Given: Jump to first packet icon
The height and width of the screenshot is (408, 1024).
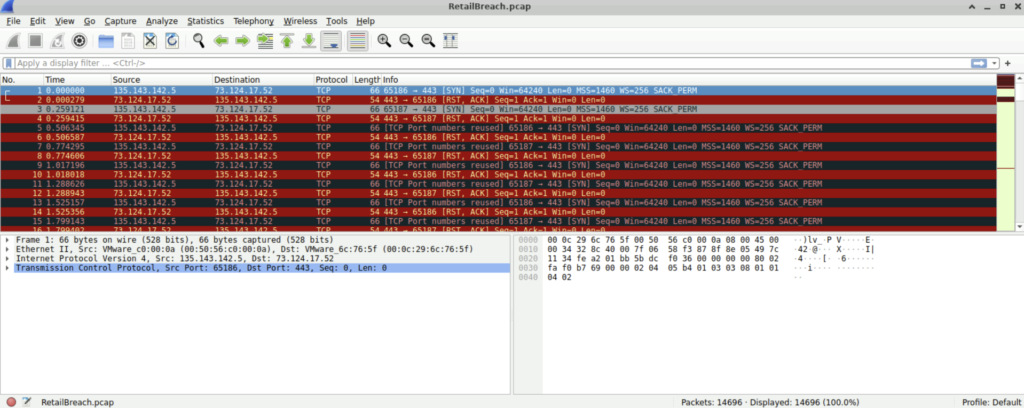Looking at the screenshot, I should [x=287, y=41].
